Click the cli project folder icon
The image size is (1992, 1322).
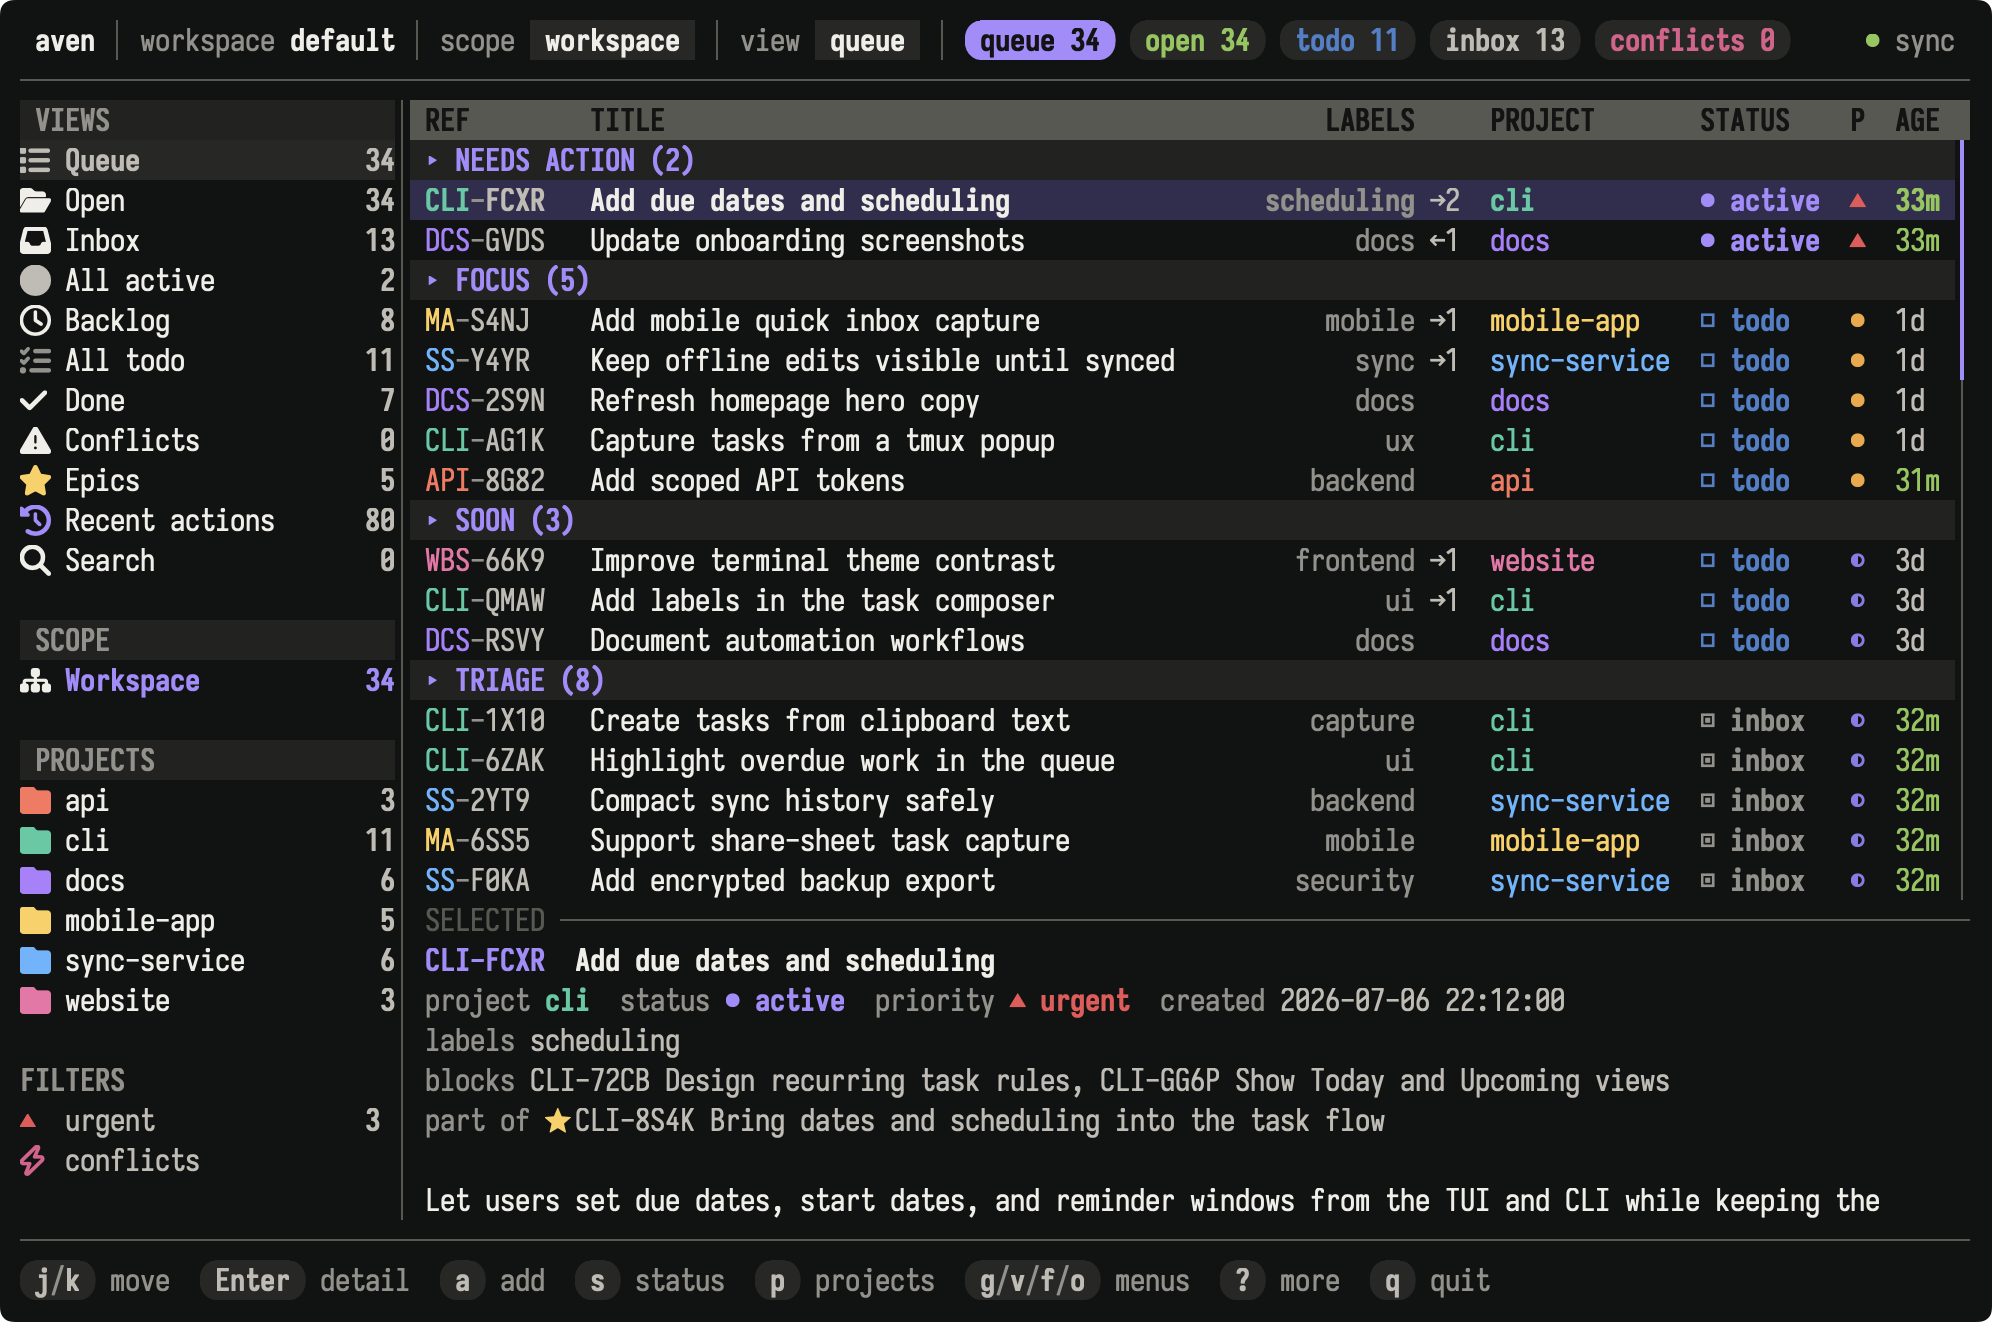click(x=35, y=840)
